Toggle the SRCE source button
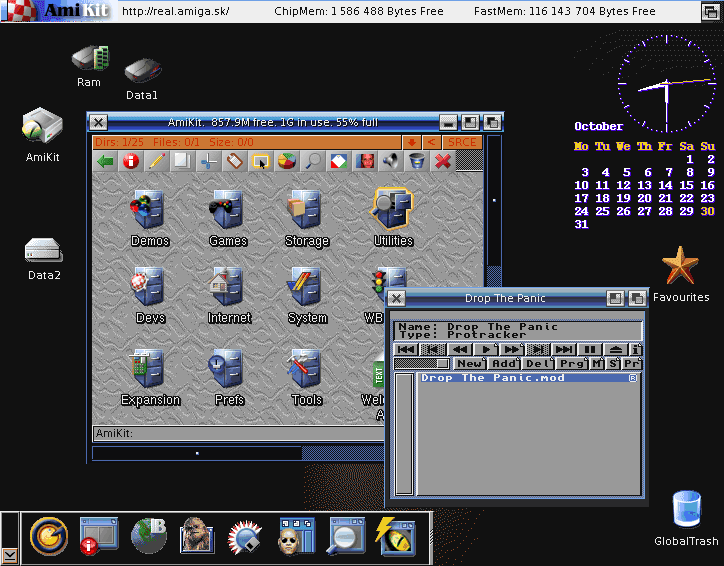This screenshot has width=724, height=566. [x=462, y=142]
